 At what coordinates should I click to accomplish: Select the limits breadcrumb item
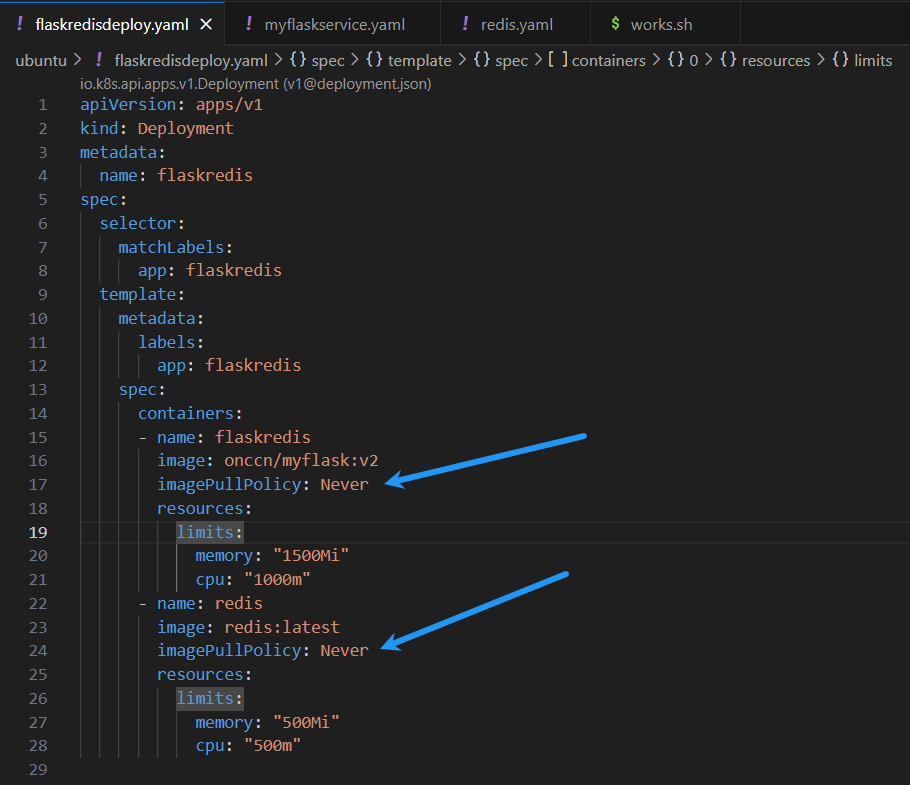(x=873, y=60)
